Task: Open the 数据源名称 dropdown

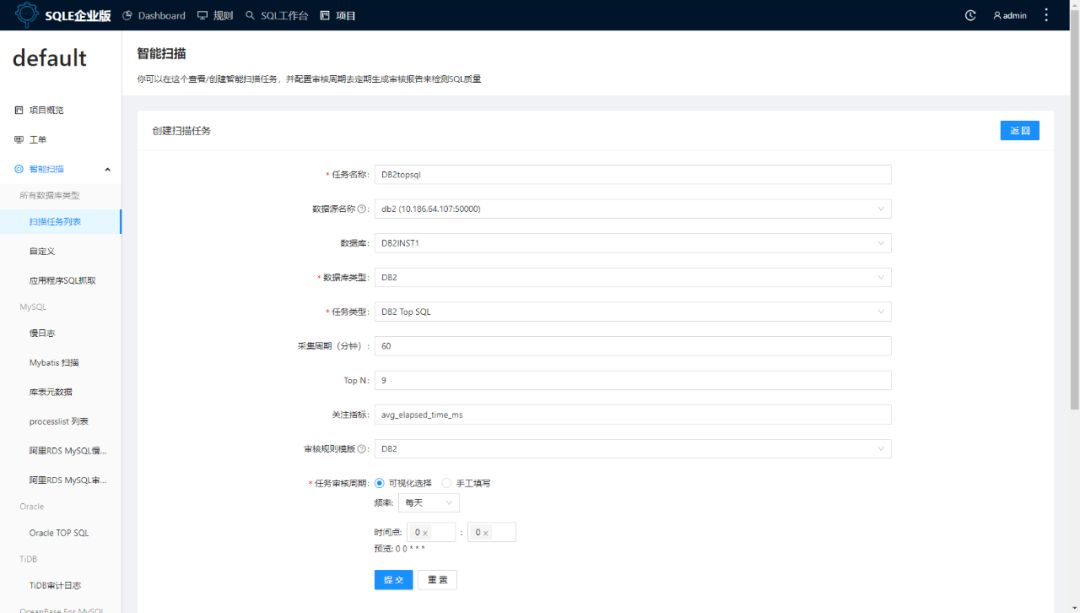Action: click(633, 209)
